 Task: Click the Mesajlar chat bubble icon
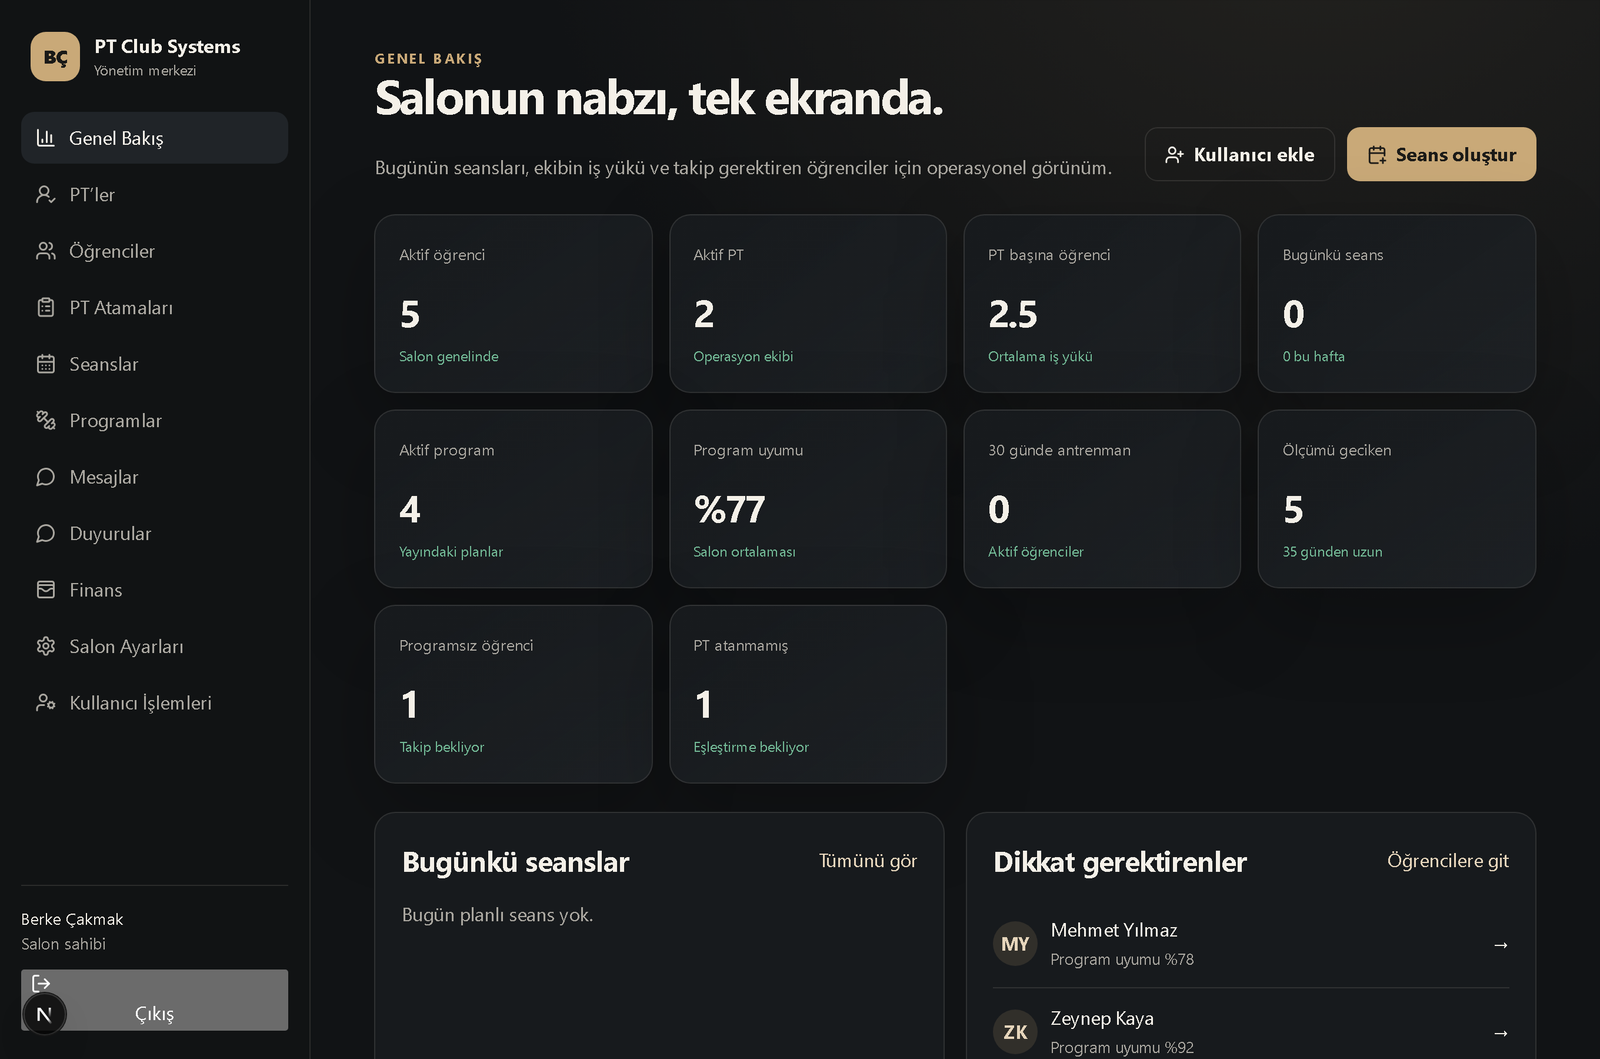(x=45, y=477)
